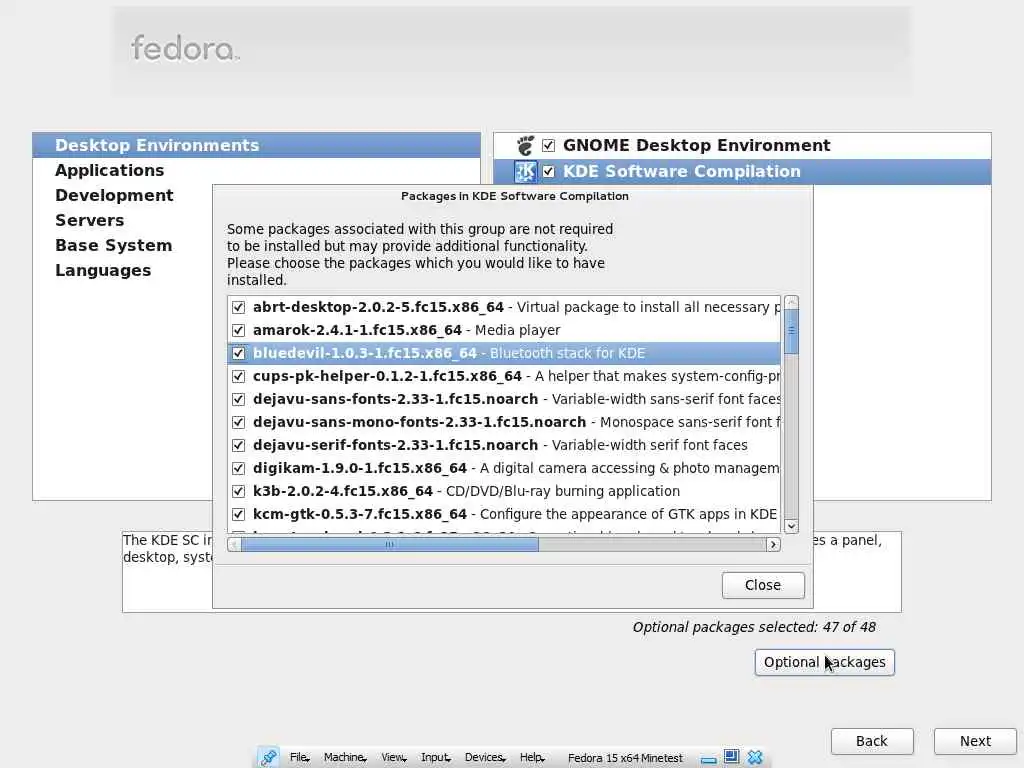Open the View menu in VM toolbar
The image size is (1024, 768).
(393, 758)
